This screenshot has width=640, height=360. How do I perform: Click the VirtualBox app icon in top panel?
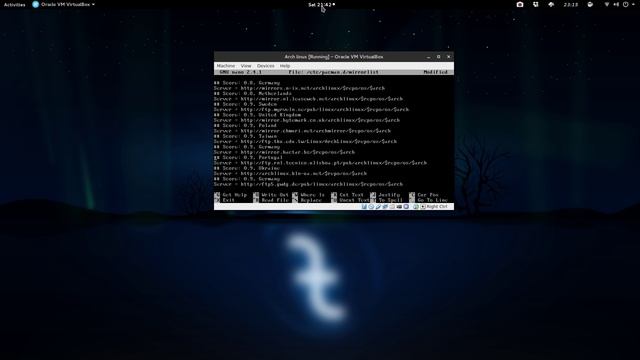[36, 4]
